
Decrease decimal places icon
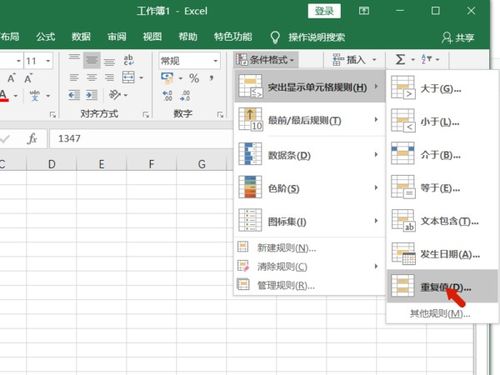click(x=185, y=96)
